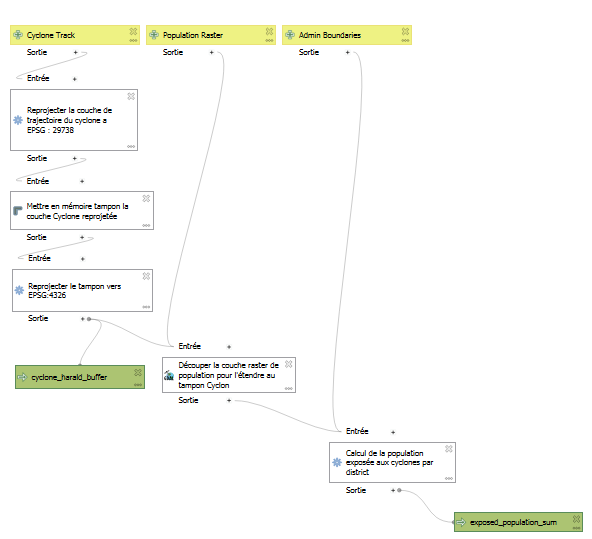
Task: Remove the Admin Boundaries input node
Action: 405,31
